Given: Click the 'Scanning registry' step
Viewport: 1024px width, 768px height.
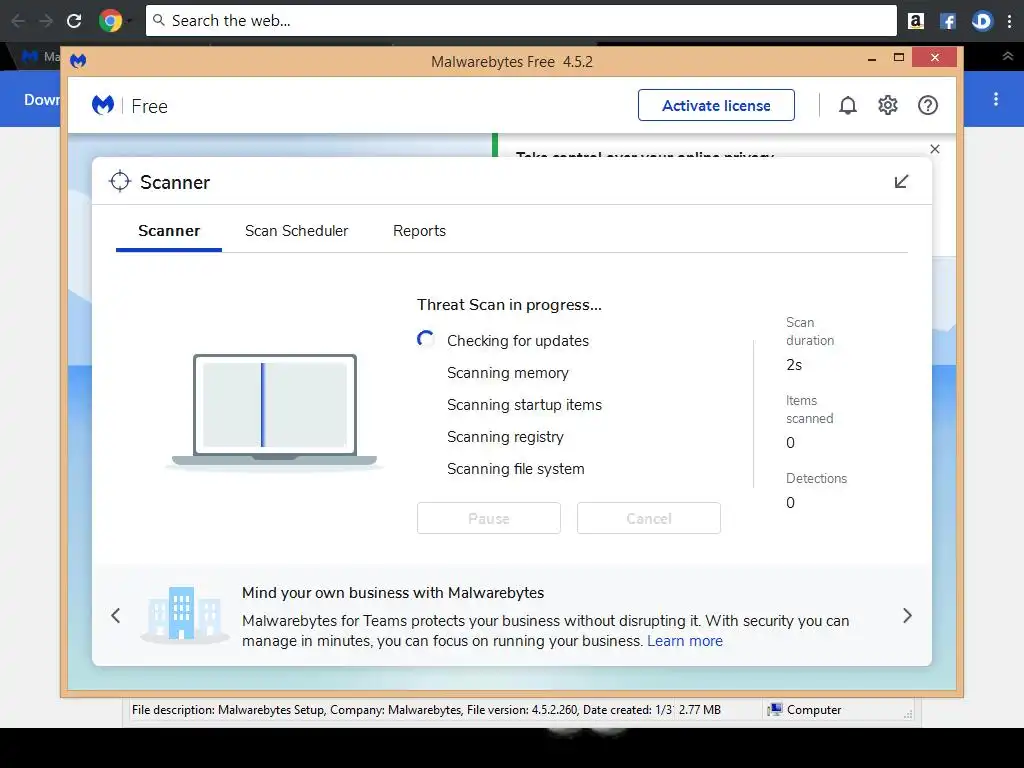Looking at the screenshot, I should [505, 436].
